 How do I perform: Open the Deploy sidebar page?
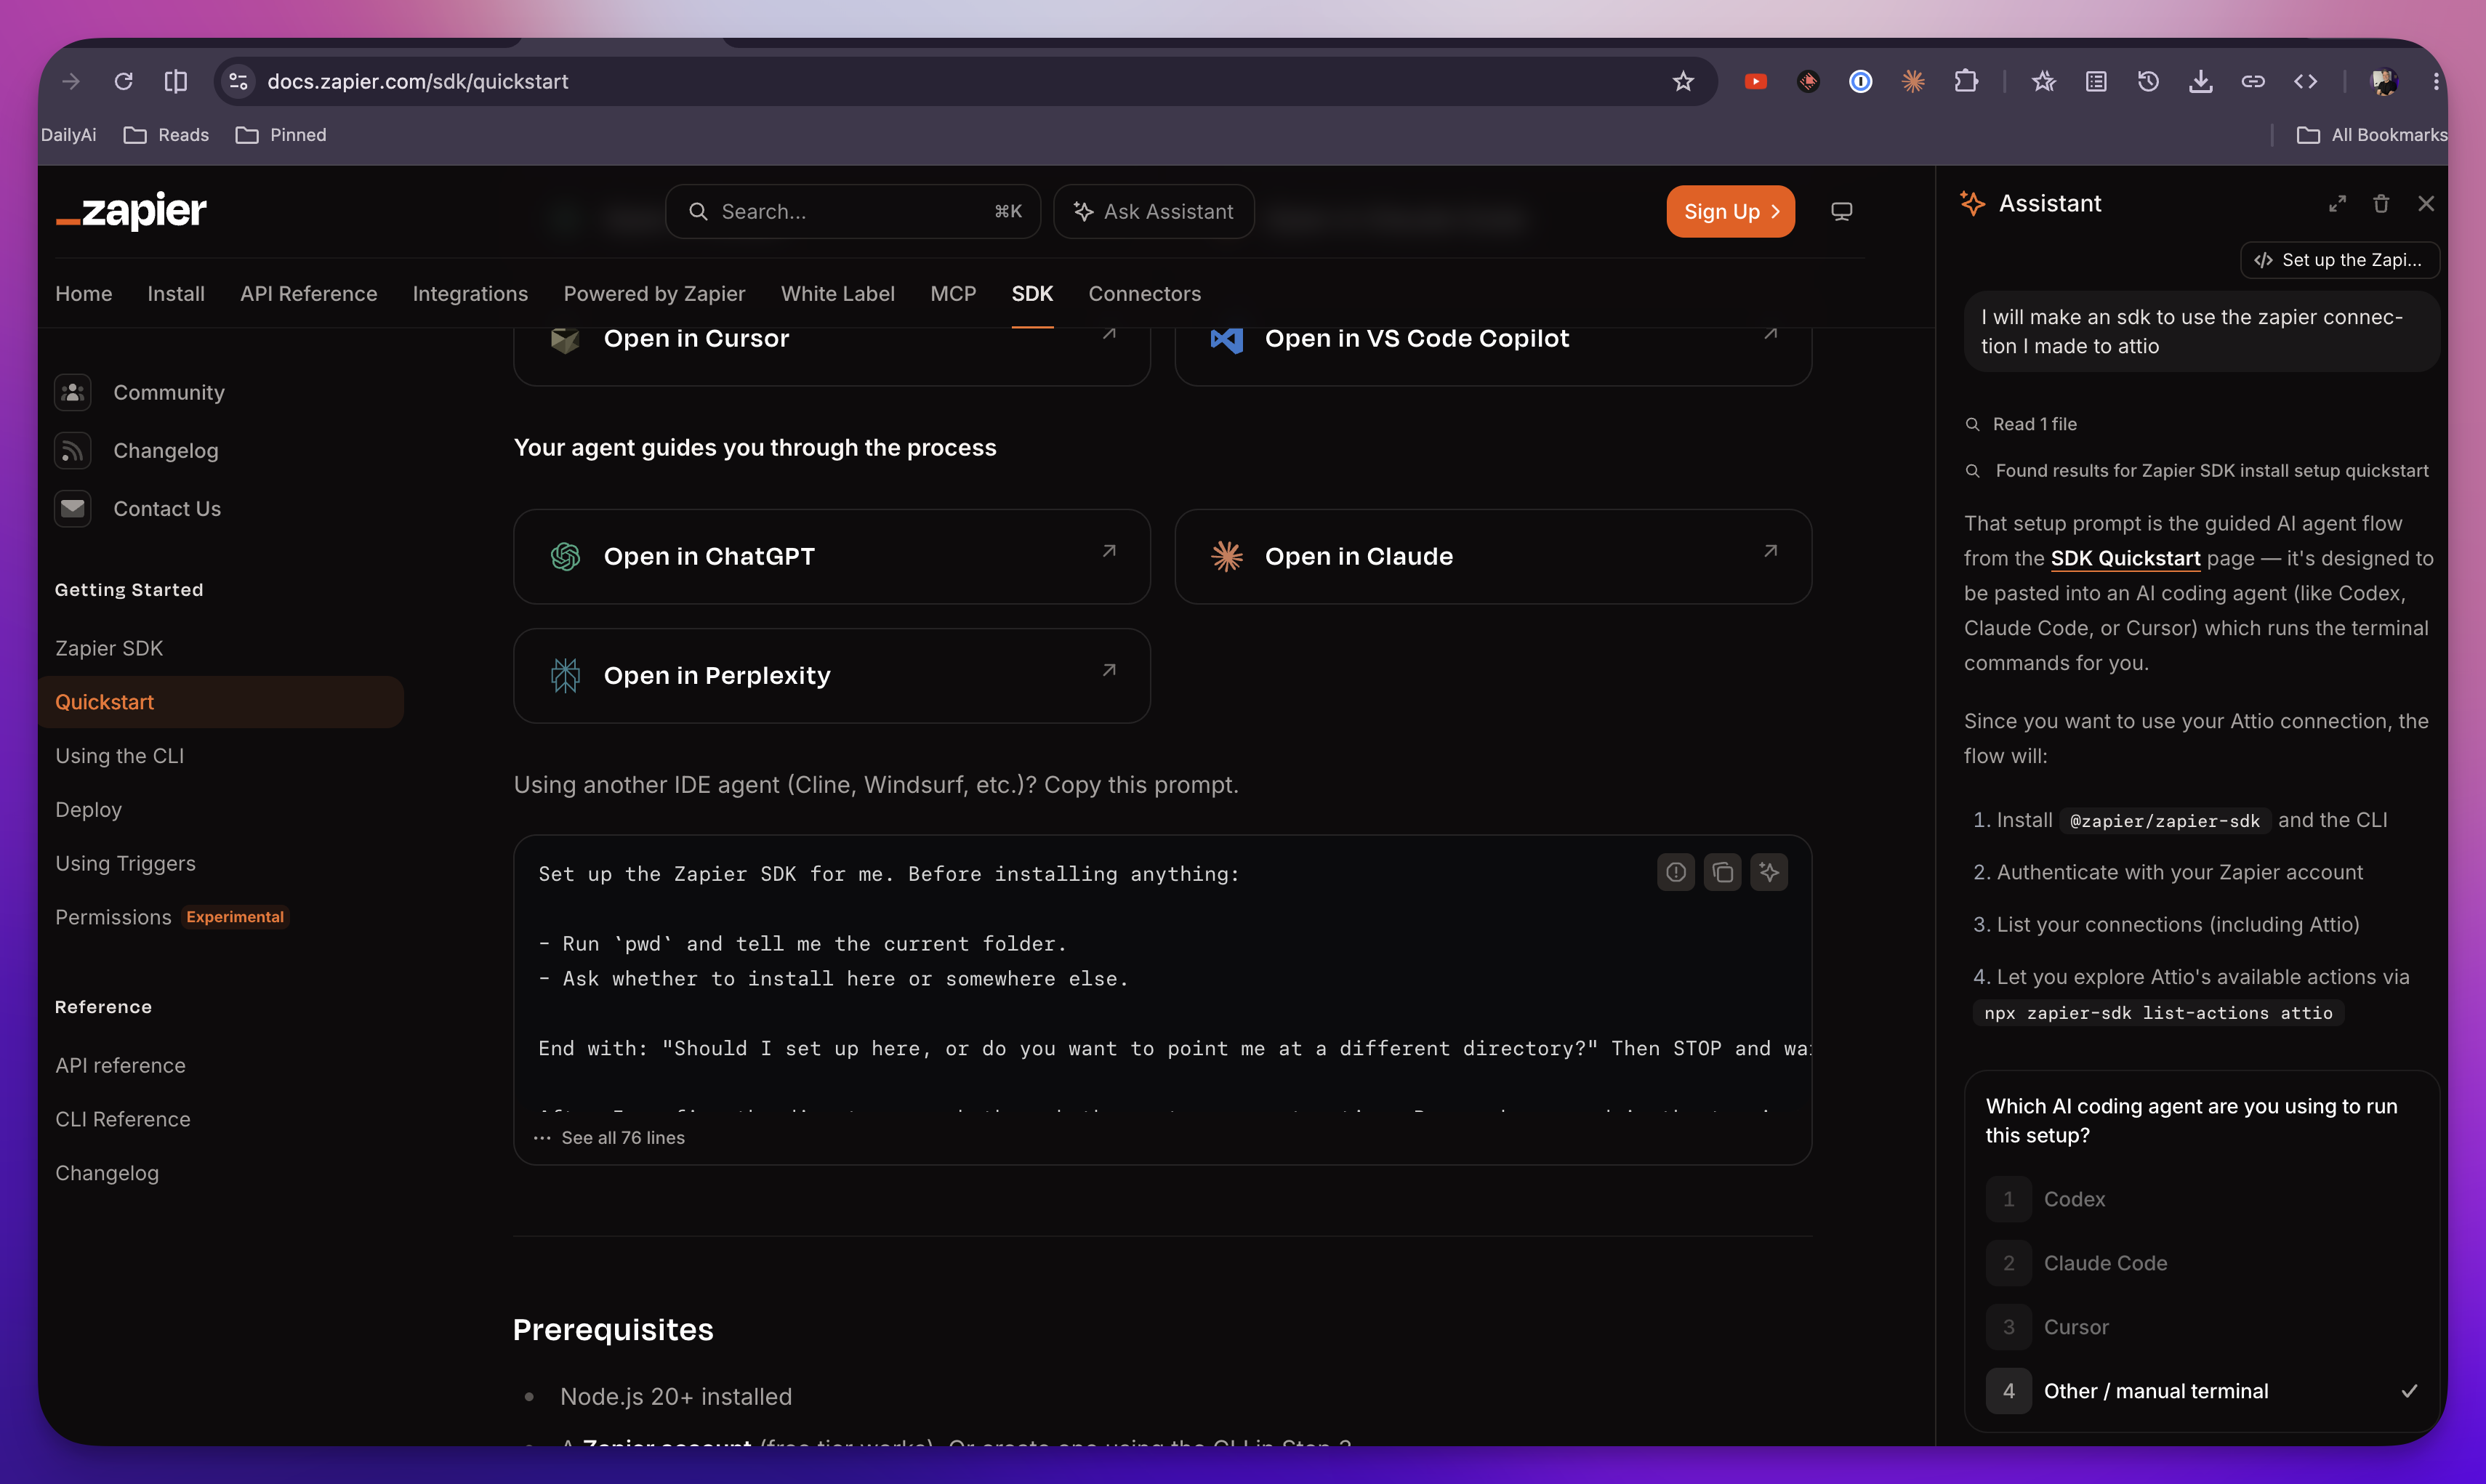(x=89, y=810)
